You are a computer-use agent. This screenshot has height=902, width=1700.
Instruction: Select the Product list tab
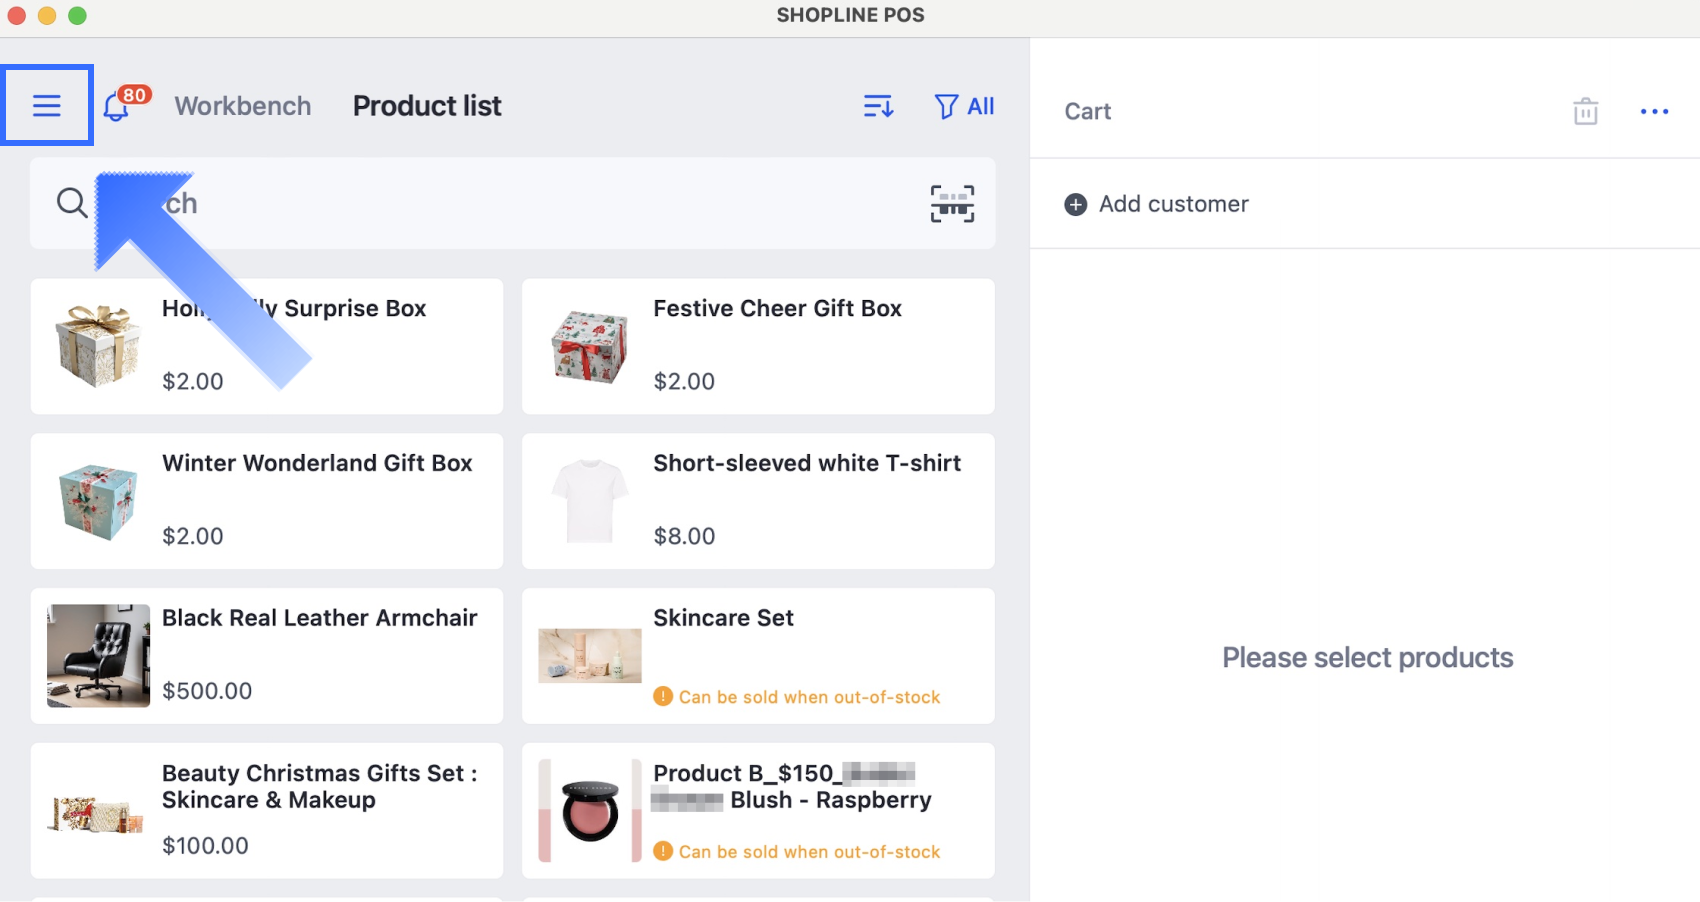pos(427,106)
